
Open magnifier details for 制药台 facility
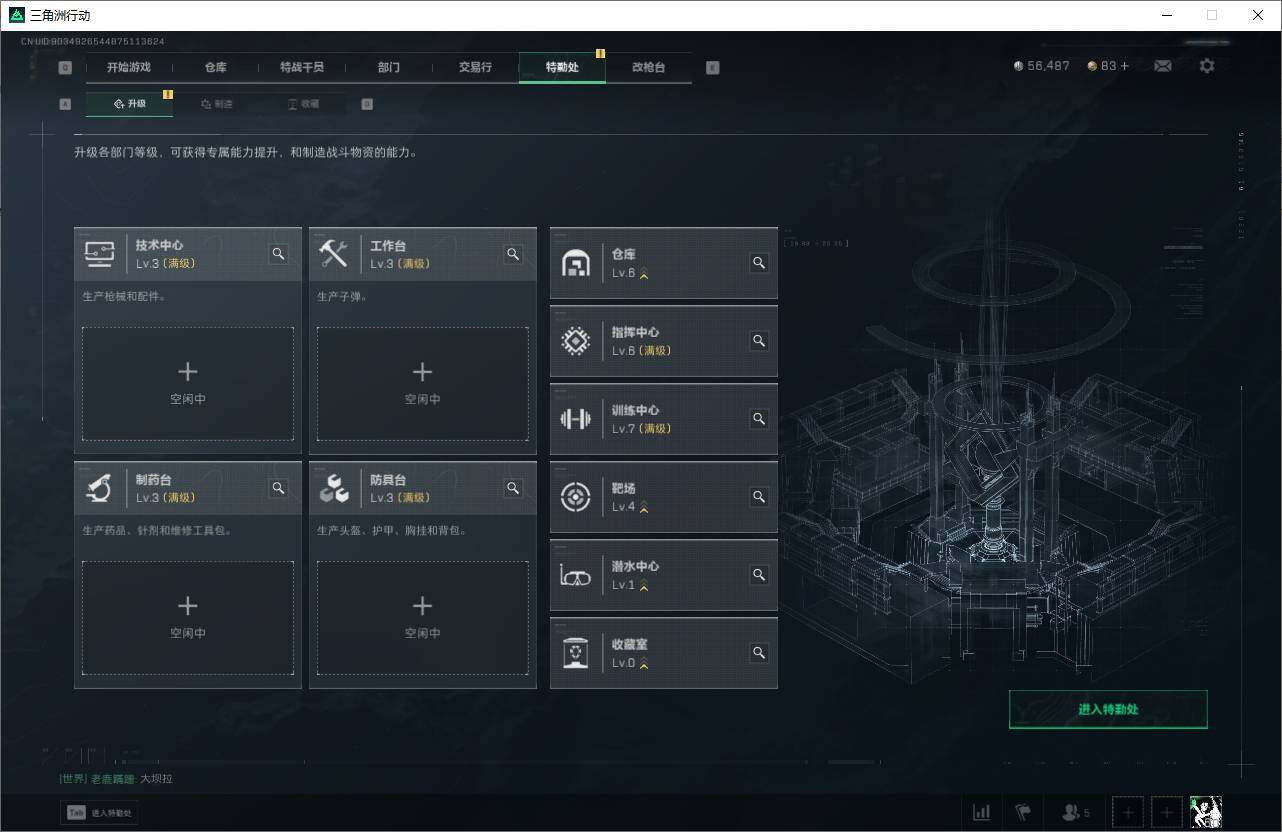[x=278, y=488]
